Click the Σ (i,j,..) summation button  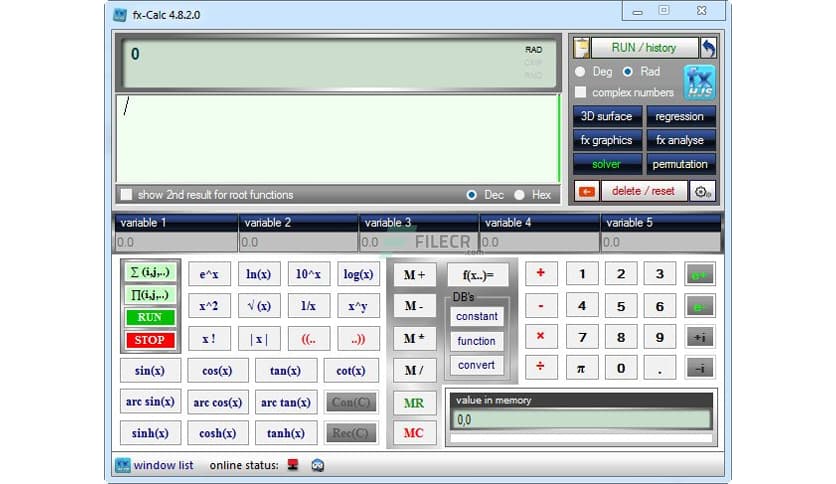click(150, 272)
